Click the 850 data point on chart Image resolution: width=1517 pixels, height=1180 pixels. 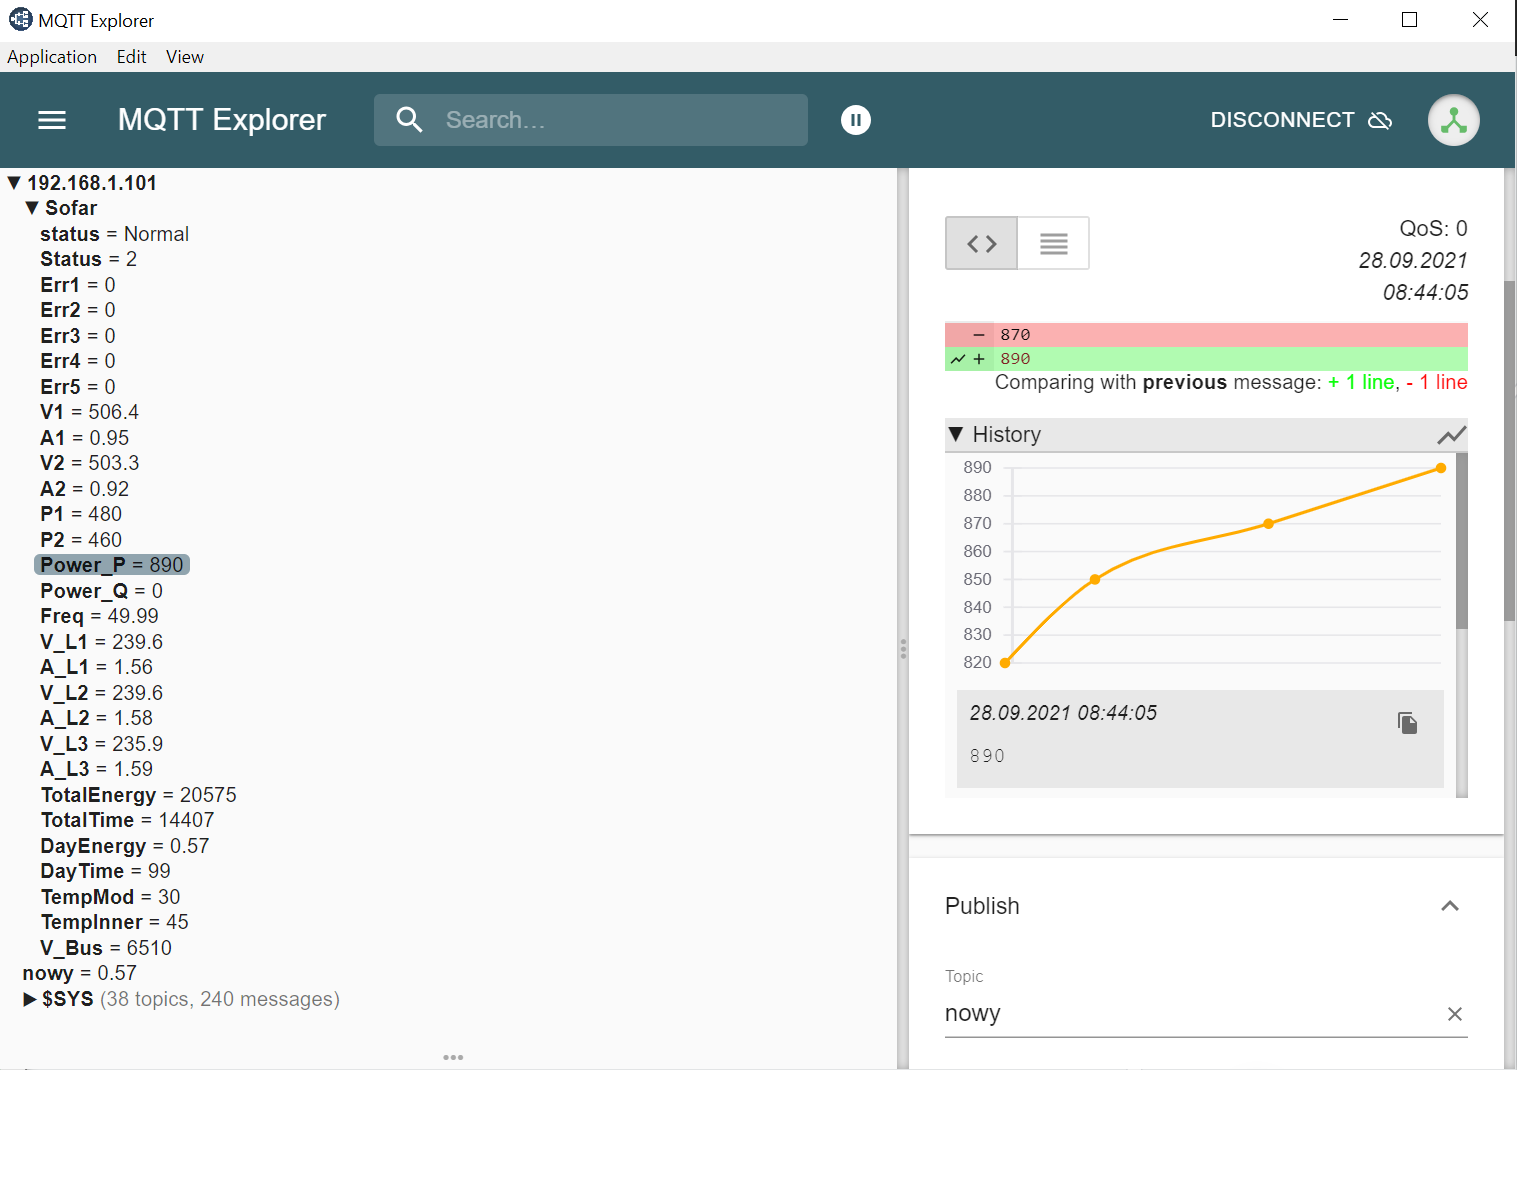[1095, 579]
